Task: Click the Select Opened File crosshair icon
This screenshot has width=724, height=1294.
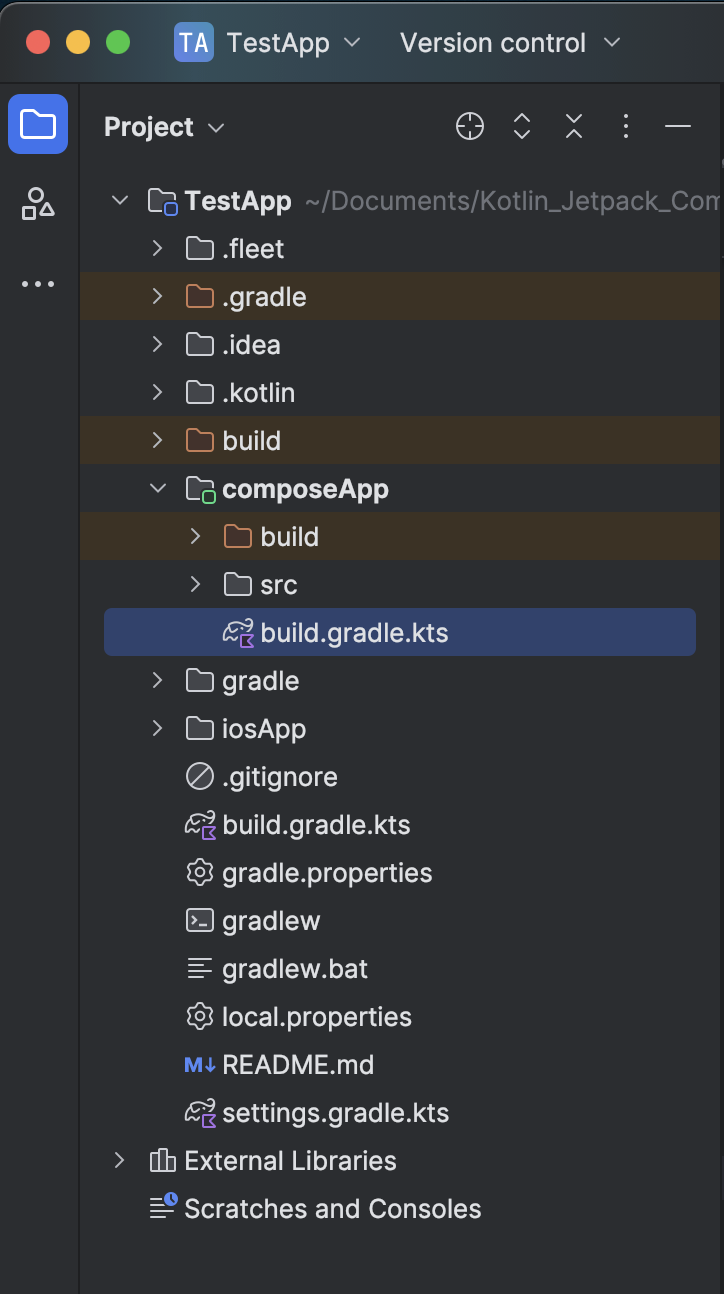Action: 470,126
